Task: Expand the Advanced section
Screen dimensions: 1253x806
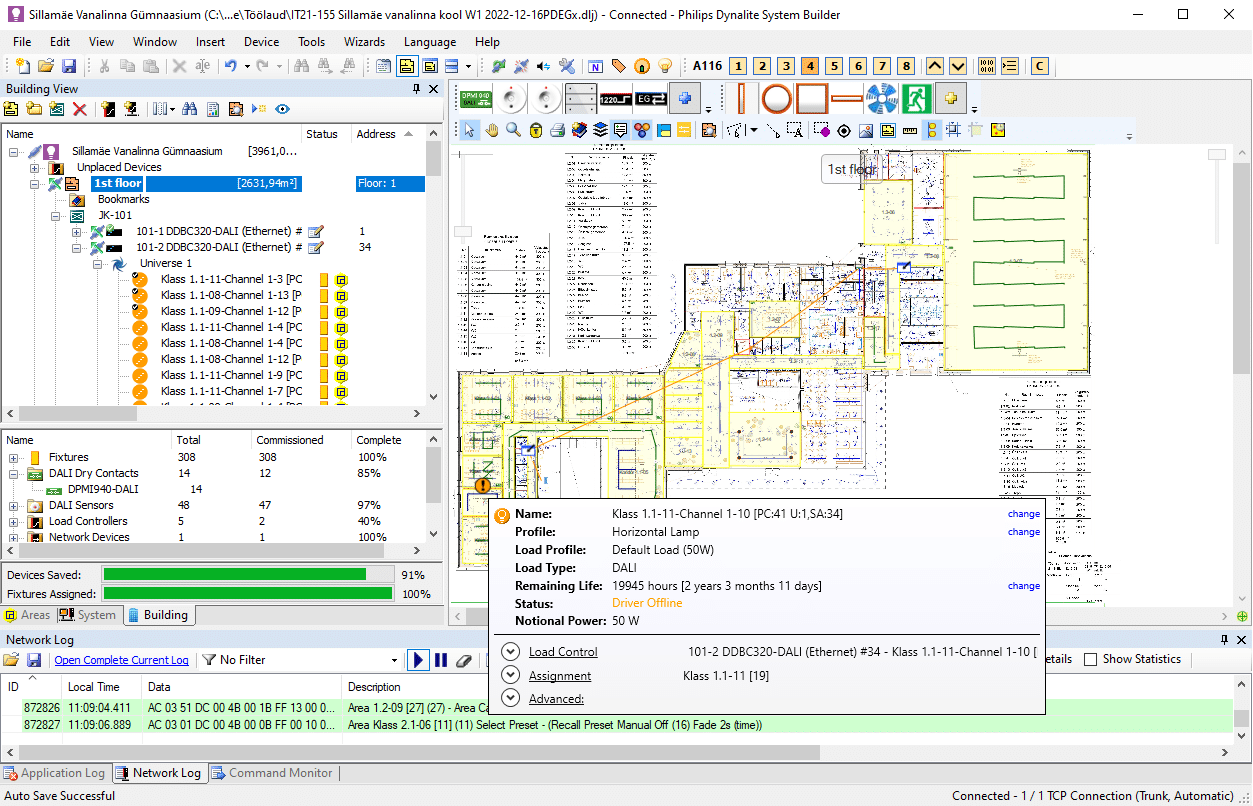Action: click(510, 698)
